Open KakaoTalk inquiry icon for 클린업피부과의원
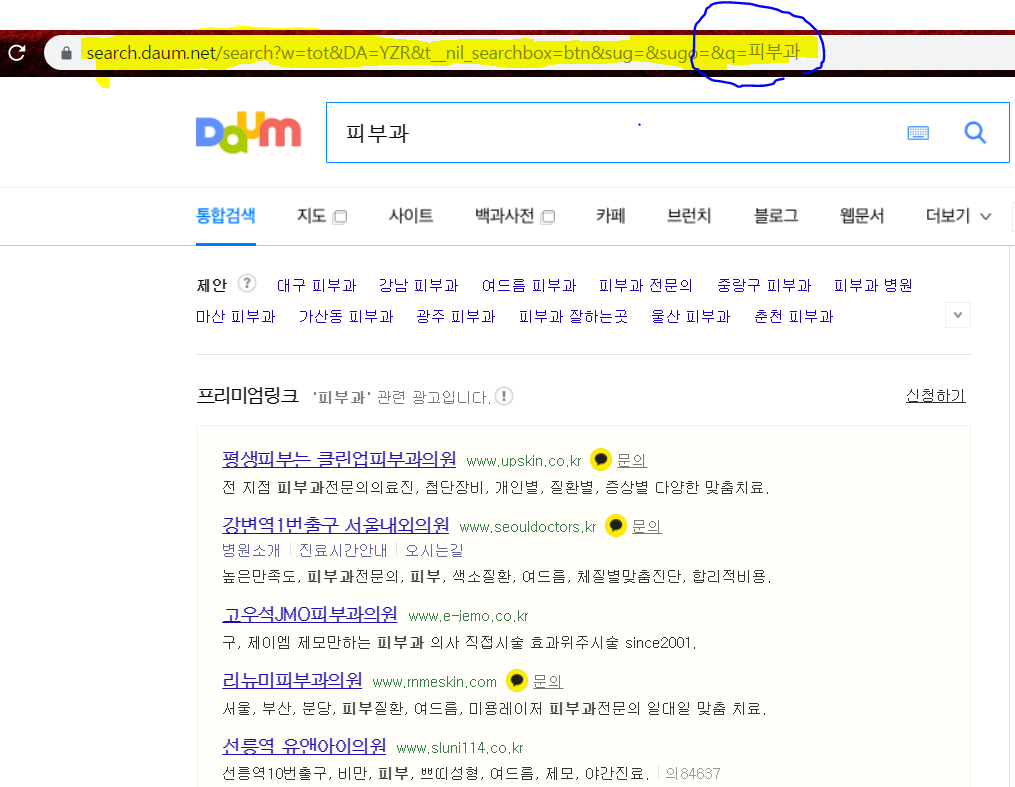Screen dimensions: 1015x787 601,460
